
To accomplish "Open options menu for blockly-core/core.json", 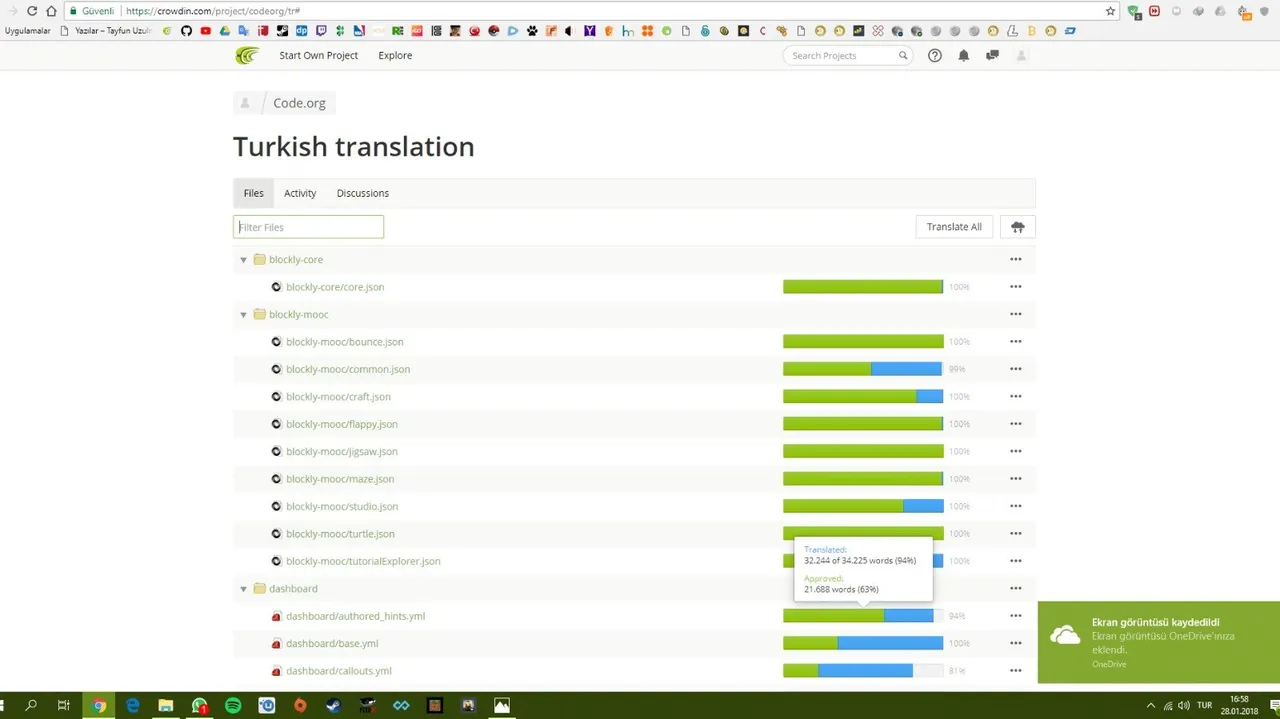I will tap(1016, 287).
